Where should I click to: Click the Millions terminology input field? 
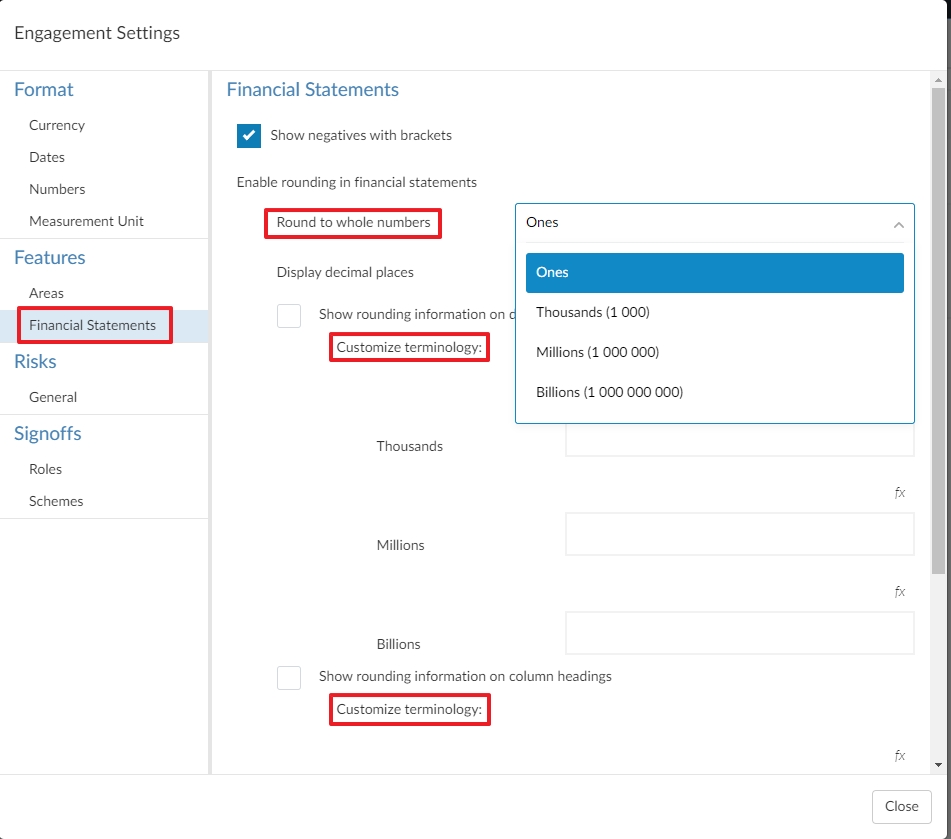tap(739, 534)
